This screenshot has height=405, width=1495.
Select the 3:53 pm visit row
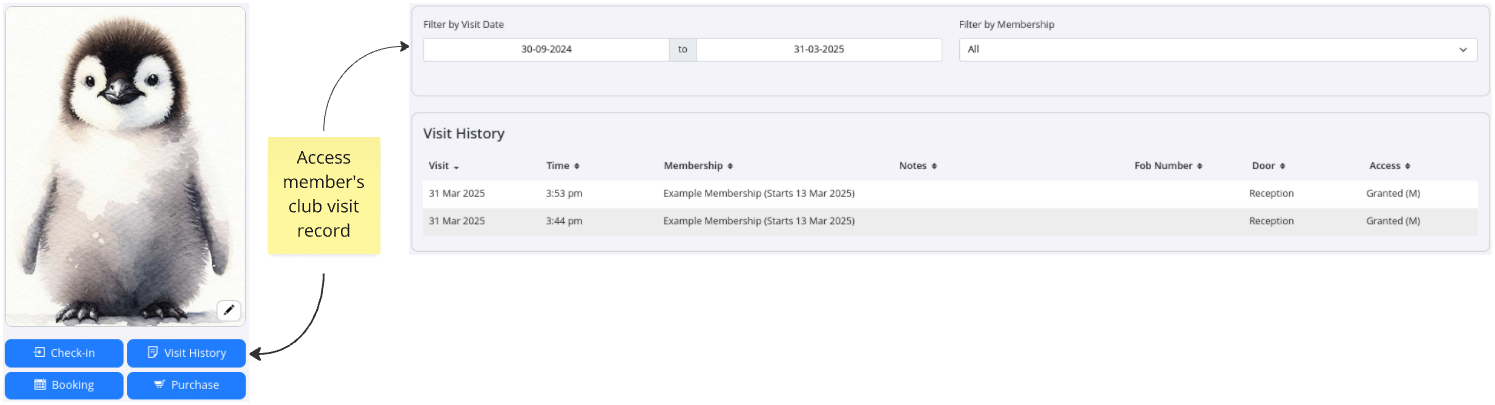click(950, 193)
